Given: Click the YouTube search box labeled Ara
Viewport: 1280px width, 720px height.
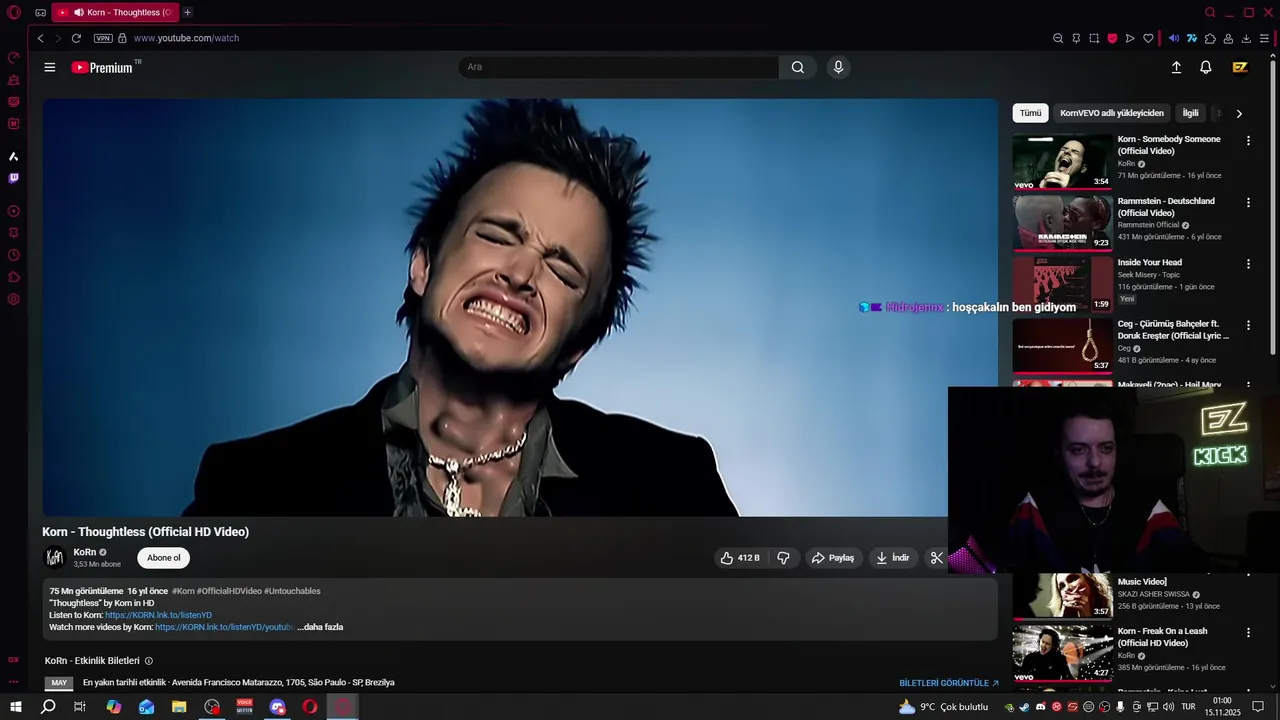Looking at the screenshot, I should [x=618, y=67].
